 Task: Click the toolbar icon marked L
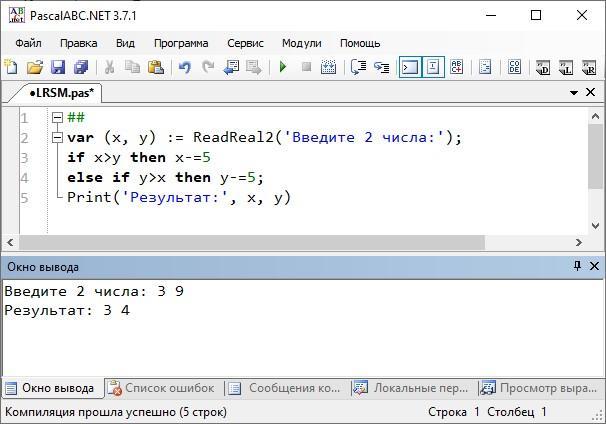pos(566,68)
